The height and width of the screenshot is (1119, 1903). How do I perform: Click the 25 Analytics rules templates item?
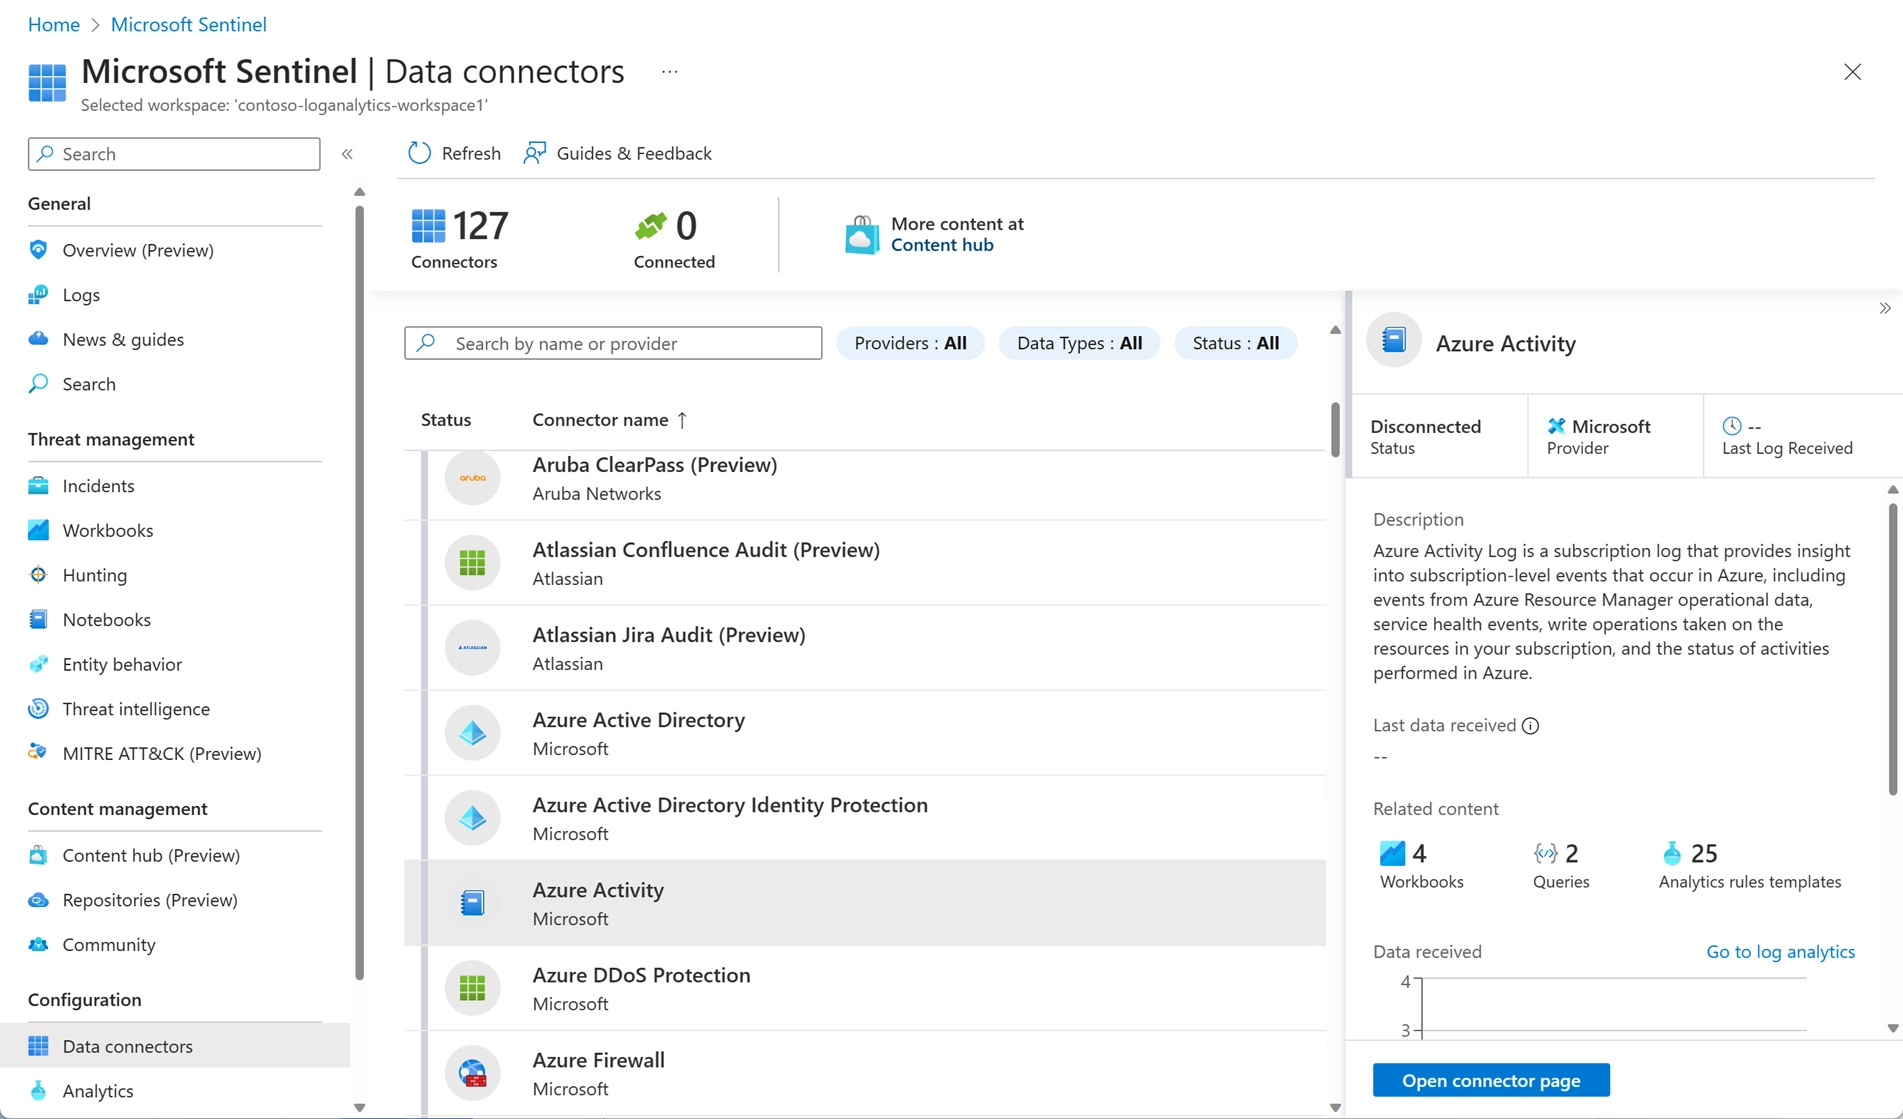pyautogui.click(x=1749, y=866)
